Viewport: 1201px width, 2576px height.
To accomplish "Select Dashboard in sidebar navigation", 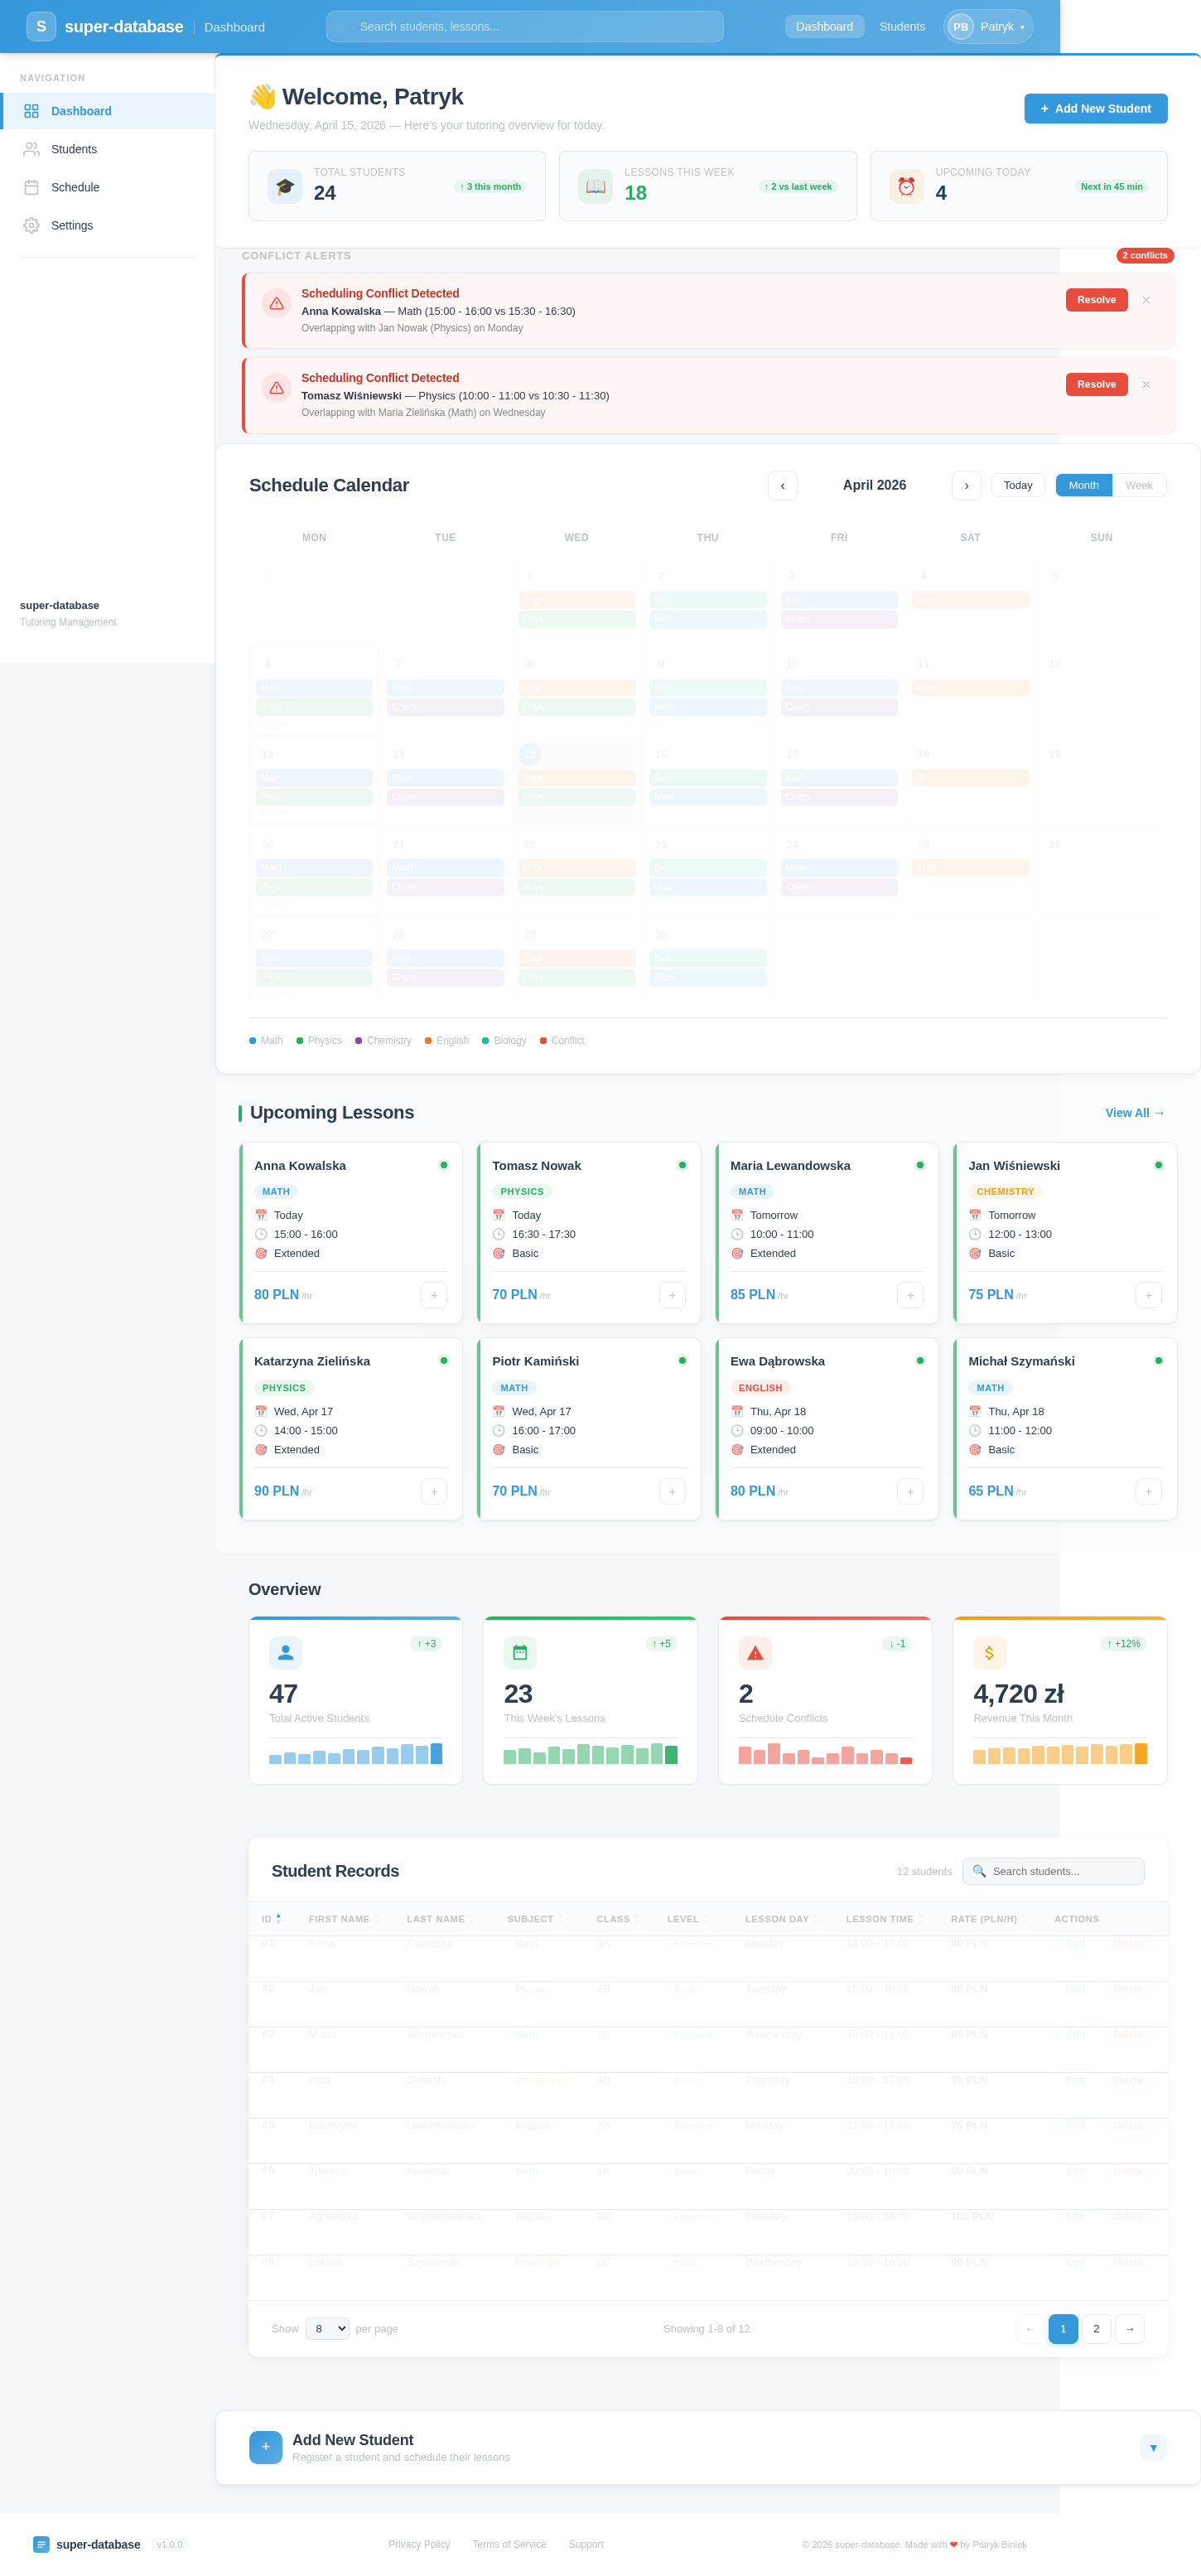I will click(108, 111).
